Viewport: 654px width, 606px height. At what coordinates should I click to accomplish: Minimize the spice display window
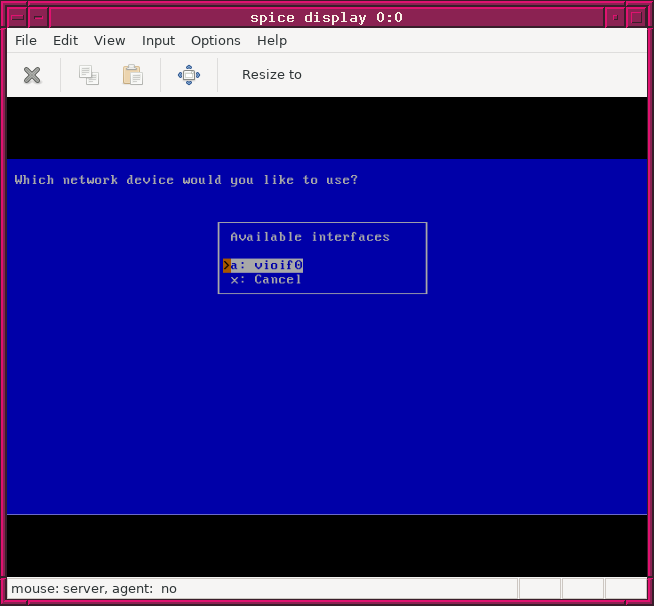pyautogui.click(x=613, y=17)
